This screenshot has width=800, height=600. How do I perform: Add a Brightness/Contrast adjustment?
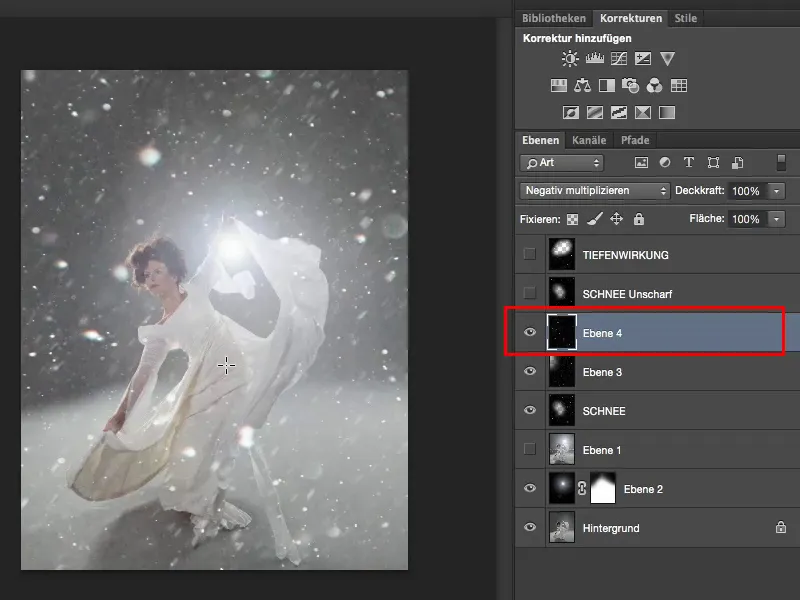570,58
